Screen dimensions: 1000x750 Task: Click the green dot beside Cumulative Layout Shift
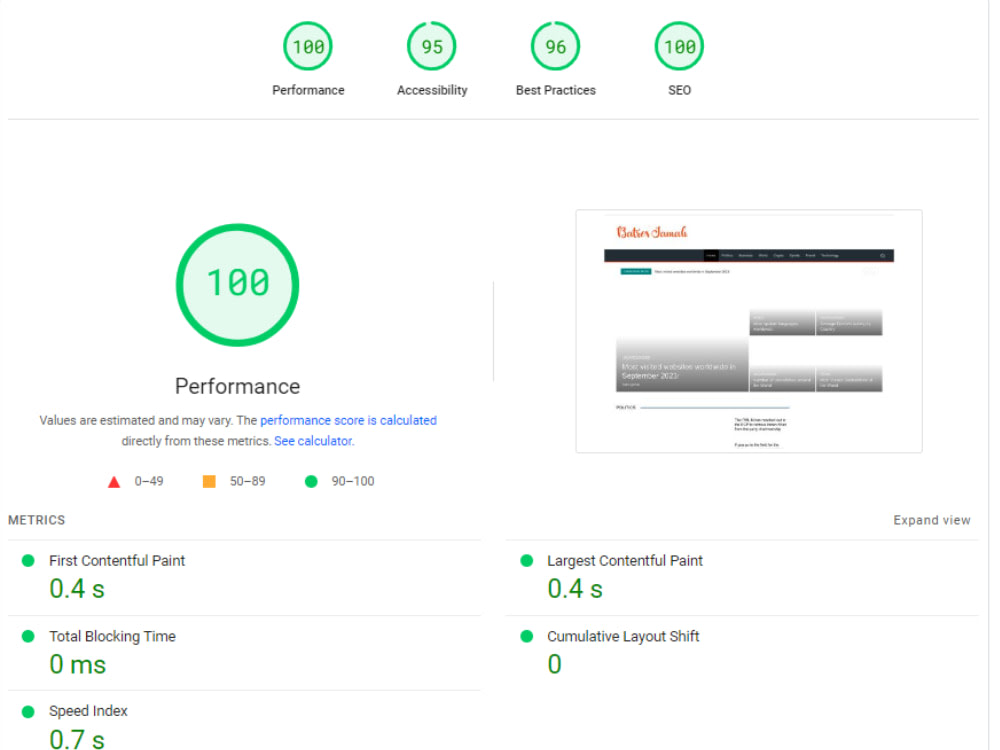click(x=527, y=636)
